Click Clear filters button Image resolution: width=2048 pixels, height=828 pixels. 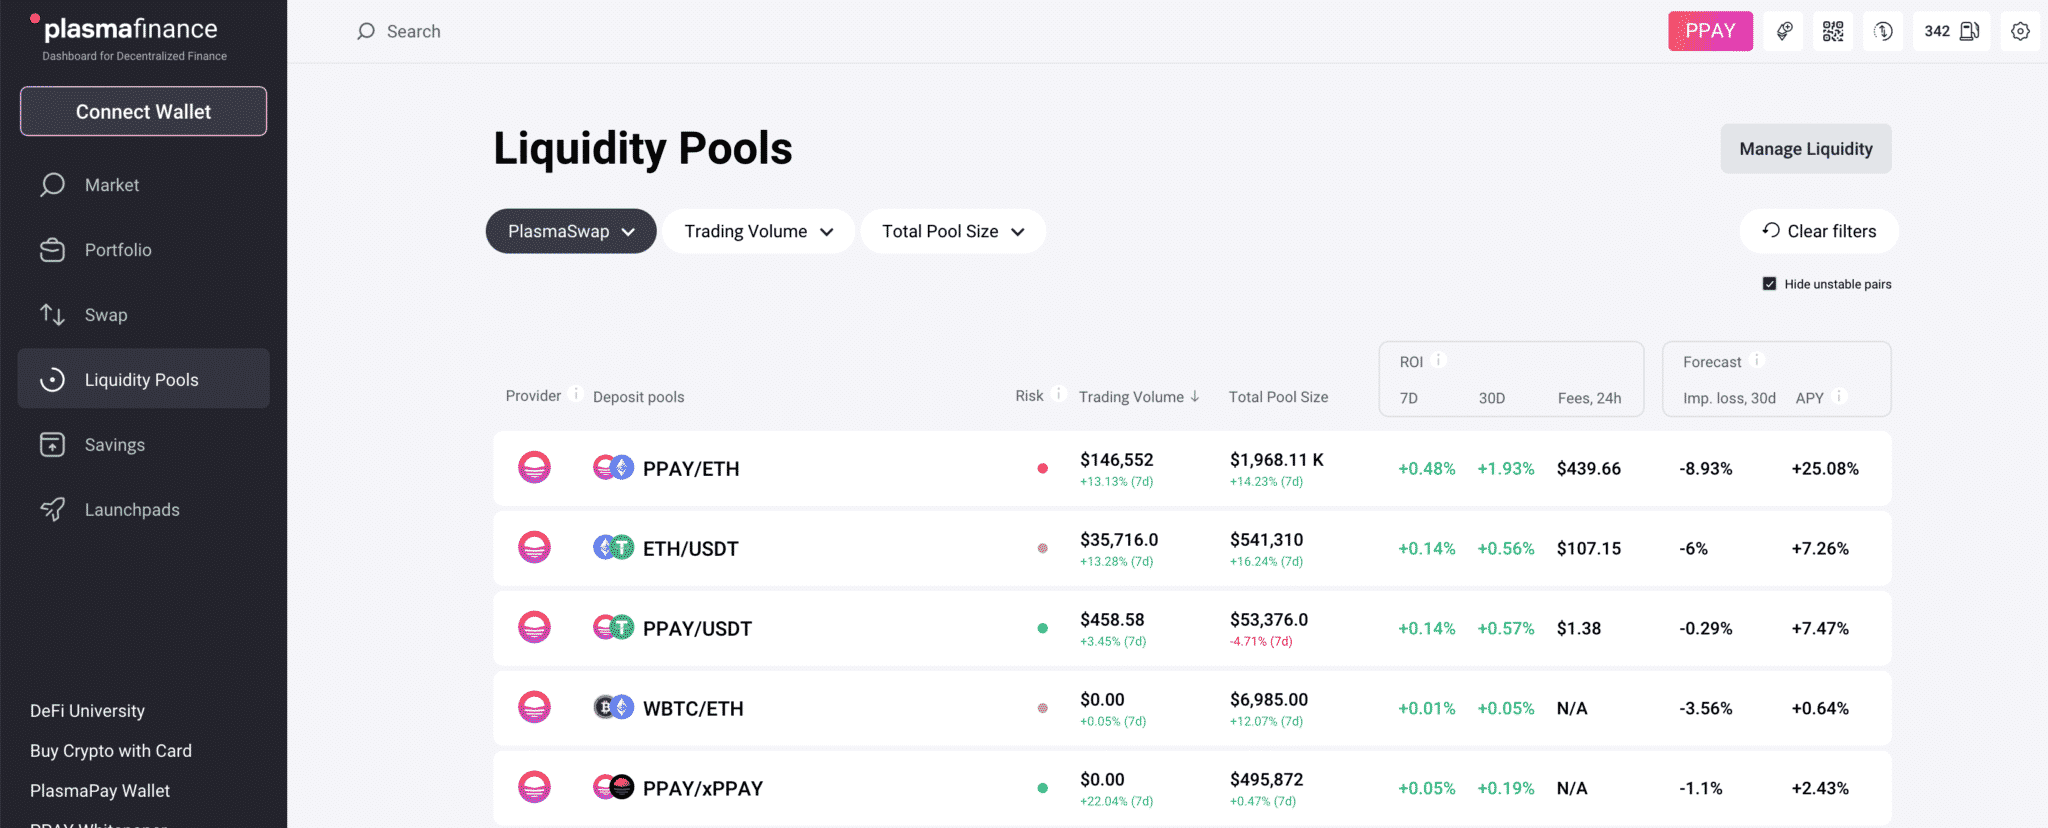(x=1819, y=231)
